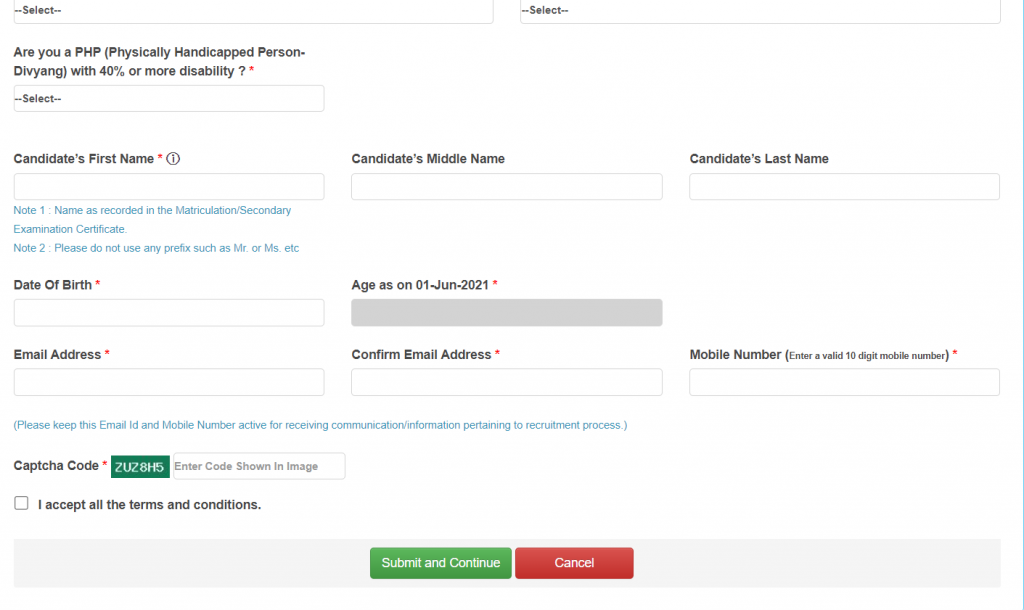Open the PHP disability --Select-- dropdown
The image size is (1024, 610).
point(168,98)
